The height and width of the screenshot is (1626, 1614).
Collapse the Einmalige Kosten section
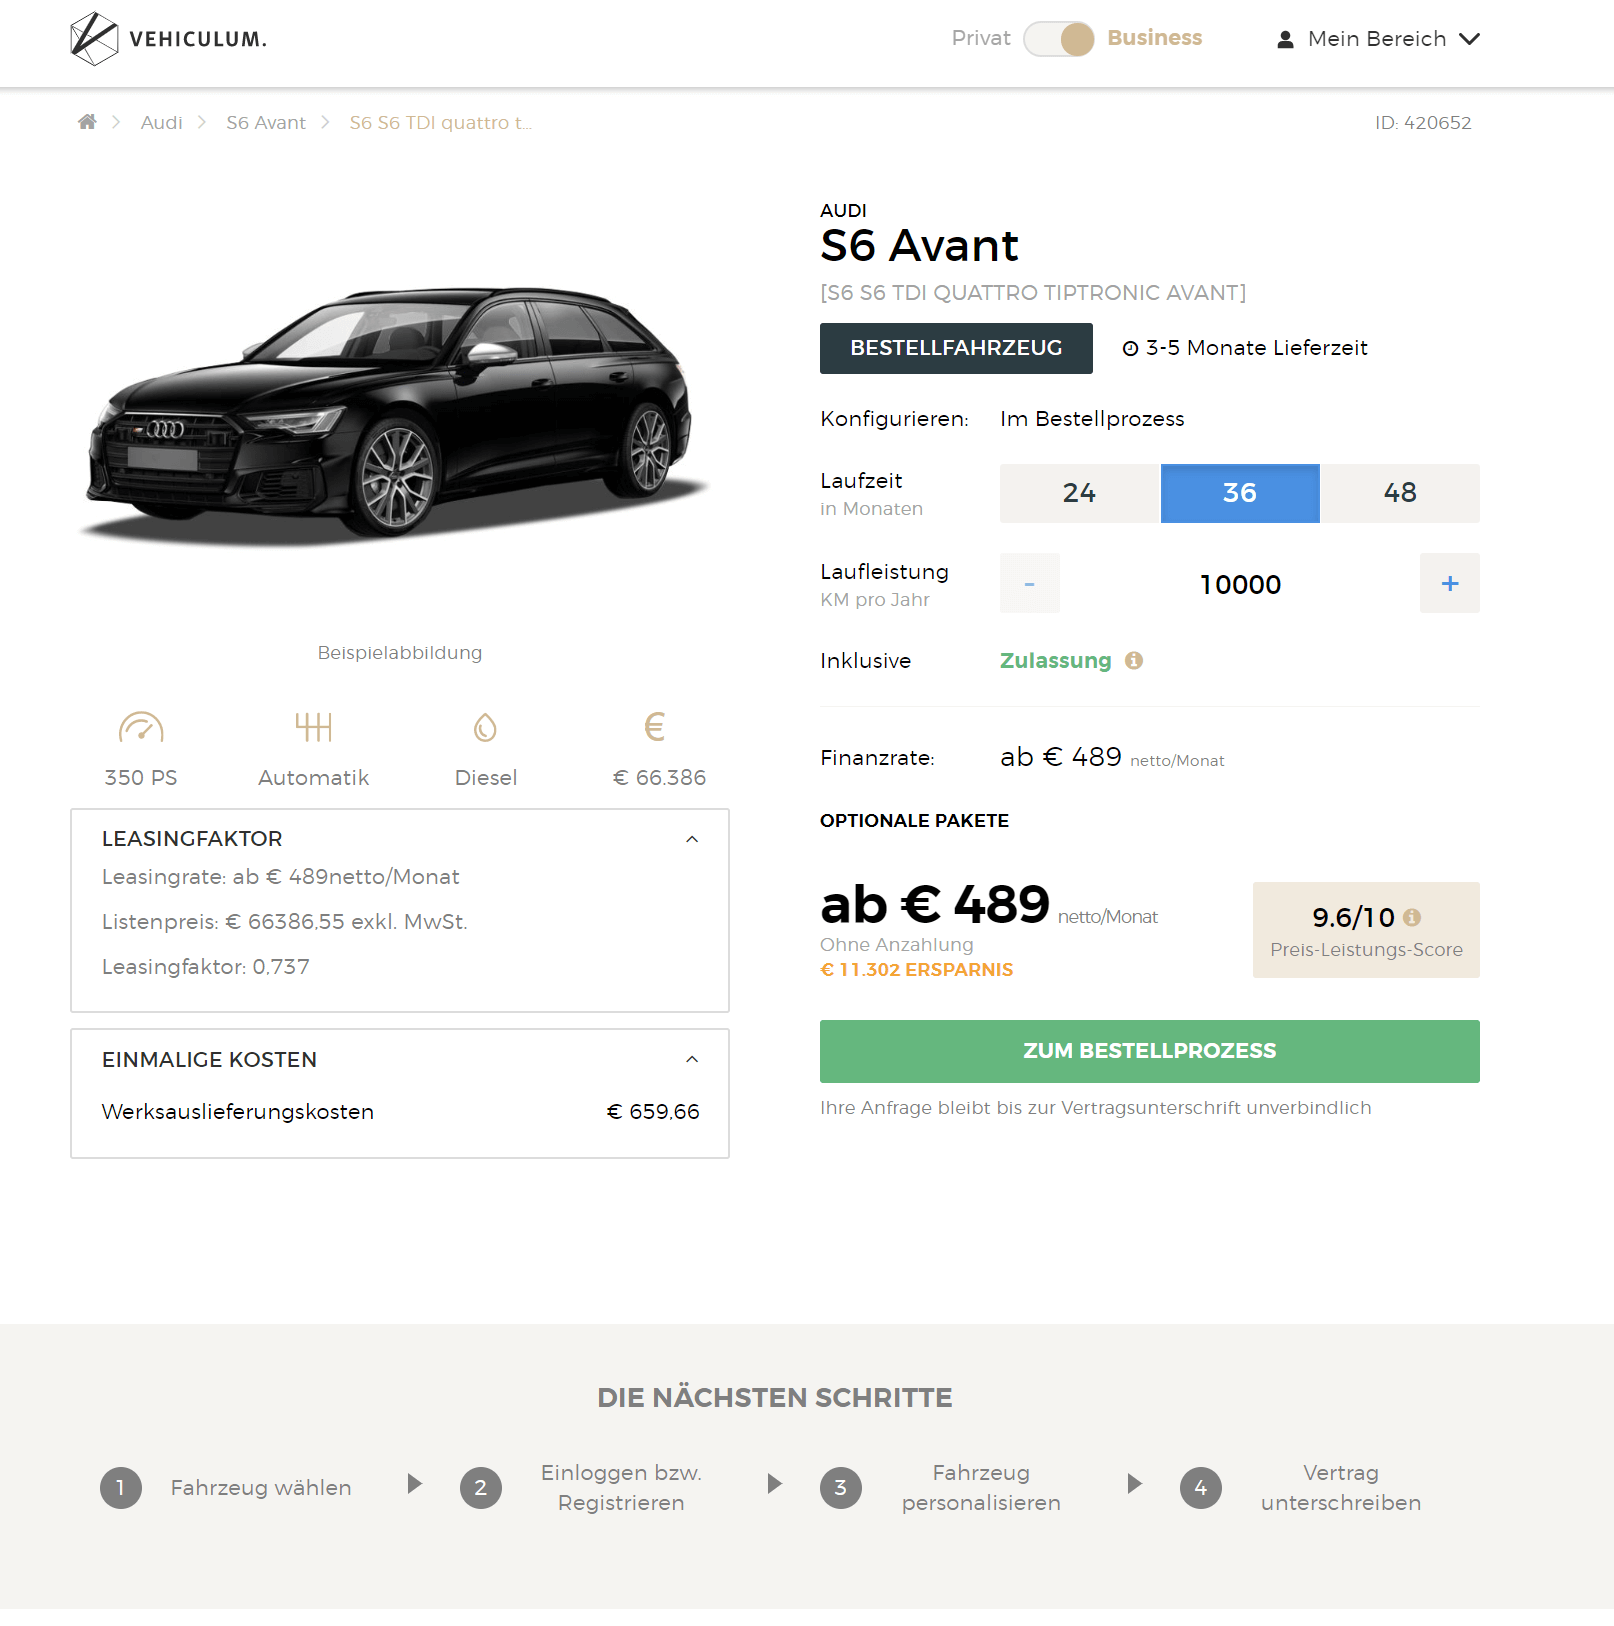[x=692, y=1059]
